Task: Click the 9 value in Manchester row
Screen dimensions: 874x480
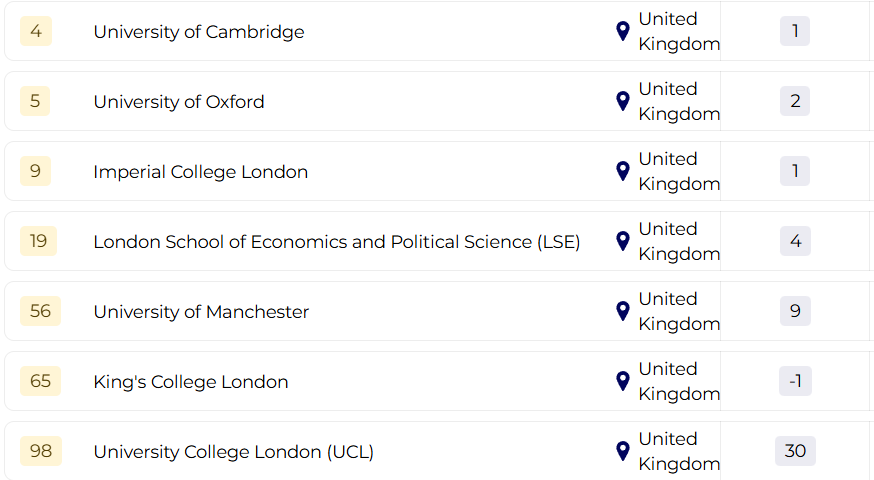Action: pyautogui.click(x=795, y=311)
